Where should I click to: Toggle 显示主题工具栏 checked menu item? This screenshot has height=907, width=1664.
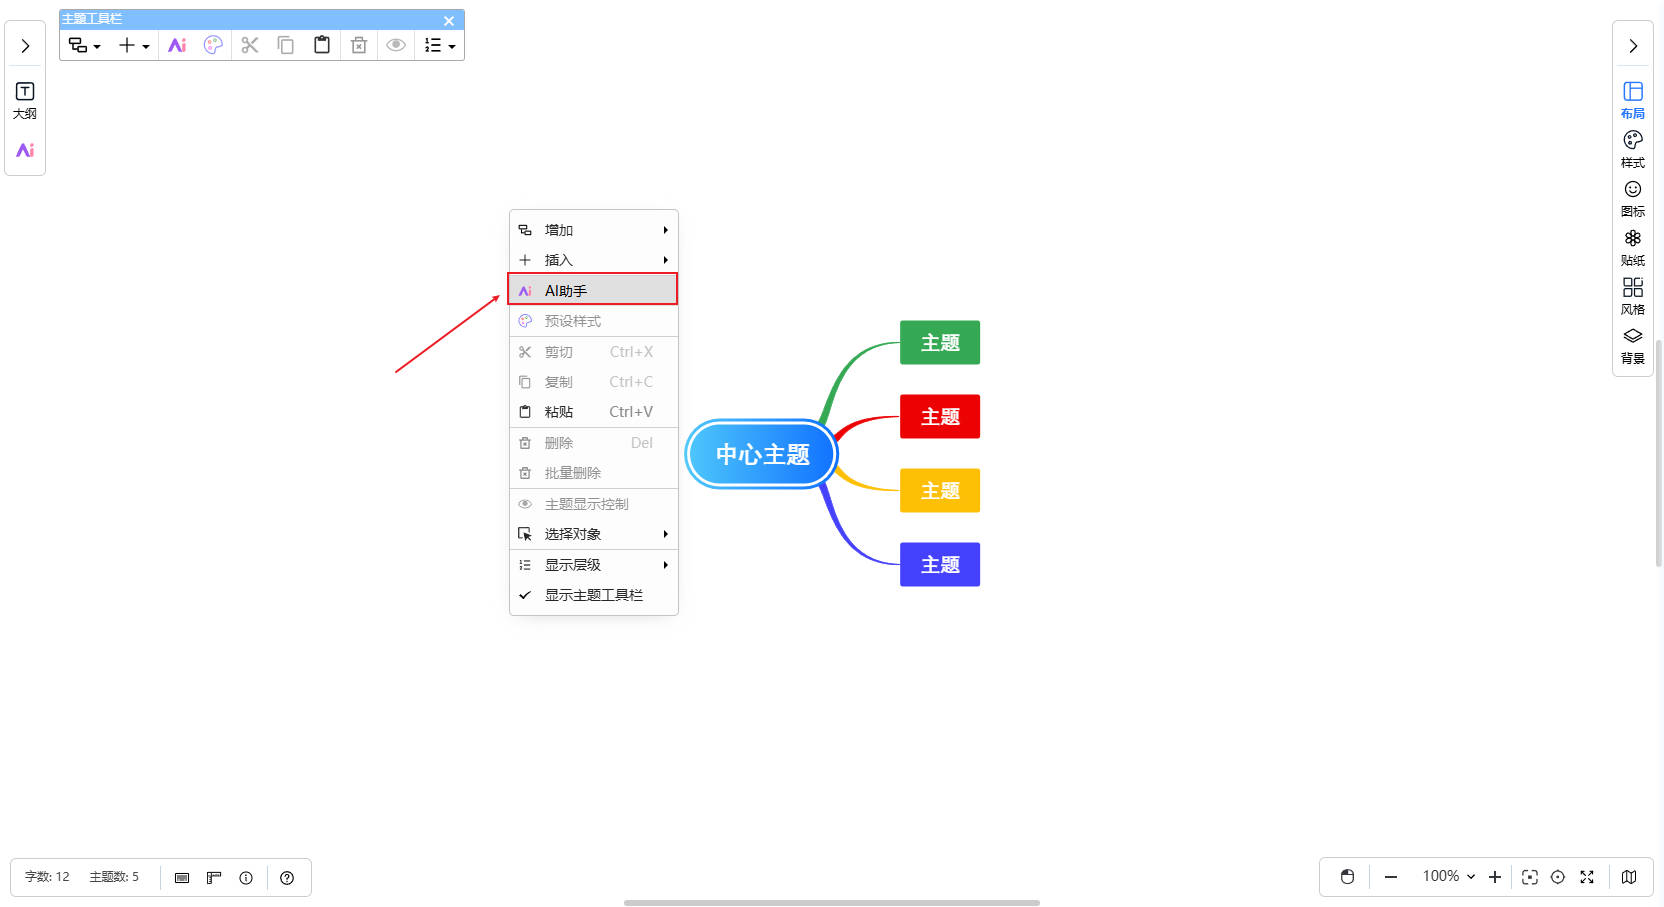pyautogui.click(x=593, y=595)
